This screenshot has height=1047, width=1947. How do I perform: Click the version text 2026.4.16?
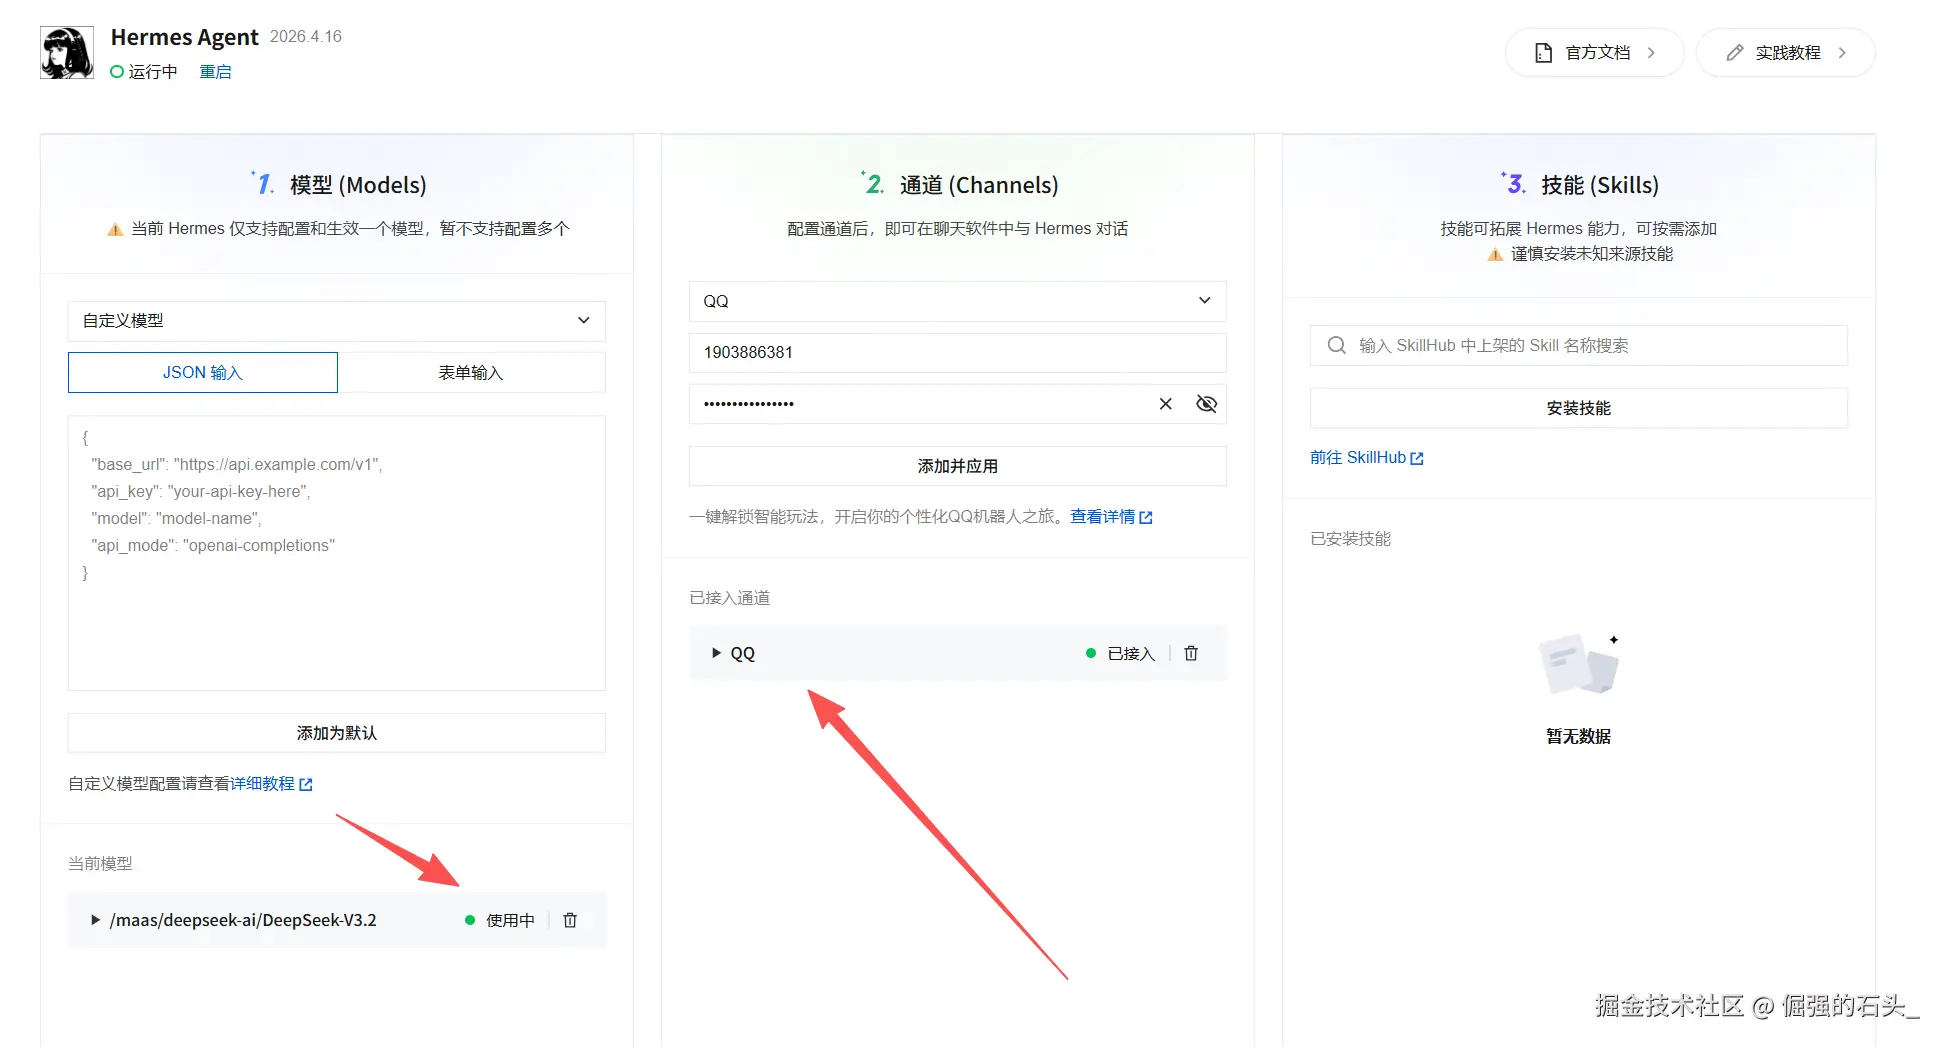[306, 36]
